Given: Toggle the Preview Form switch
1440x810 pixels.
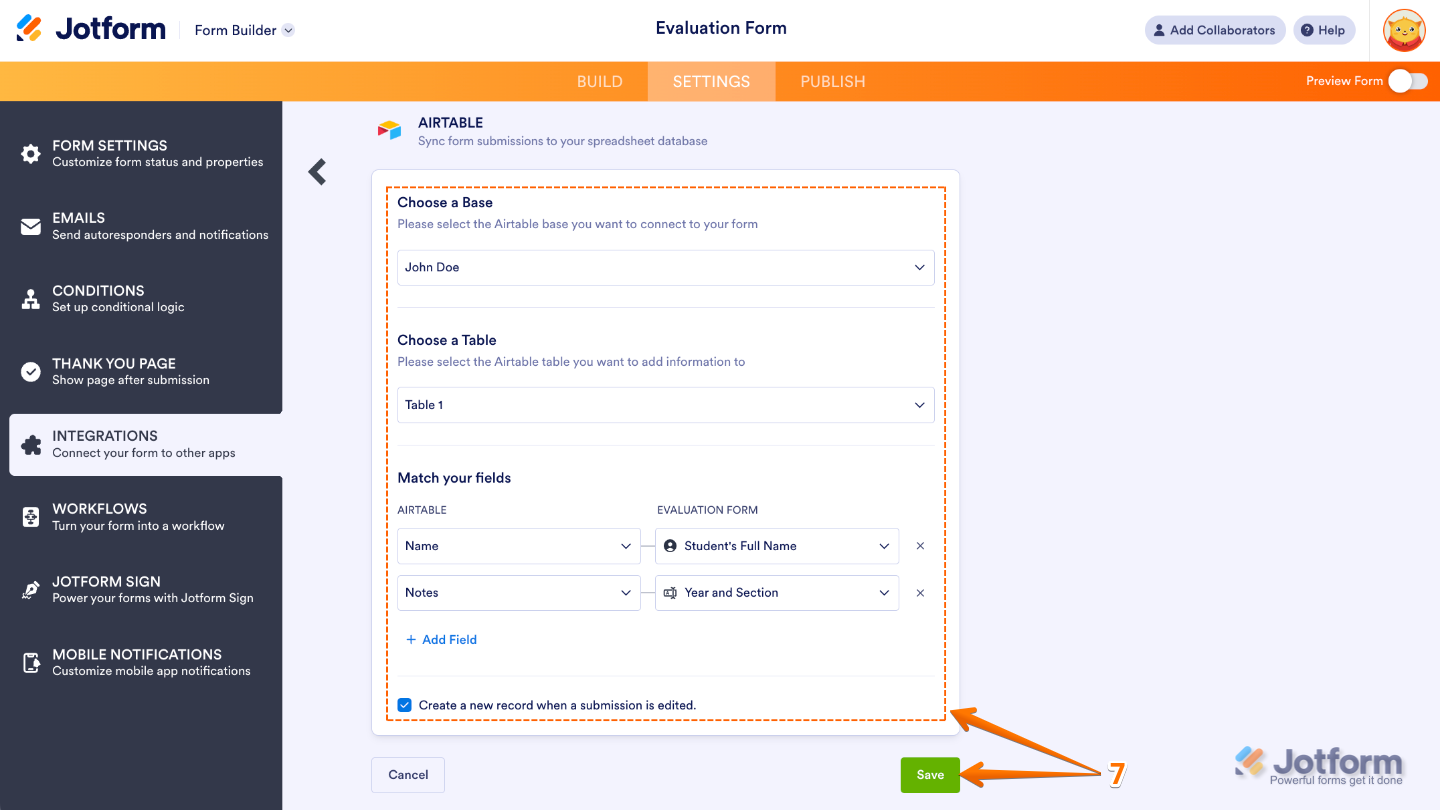Looking at the screenshot, I should pos(1408,81).
